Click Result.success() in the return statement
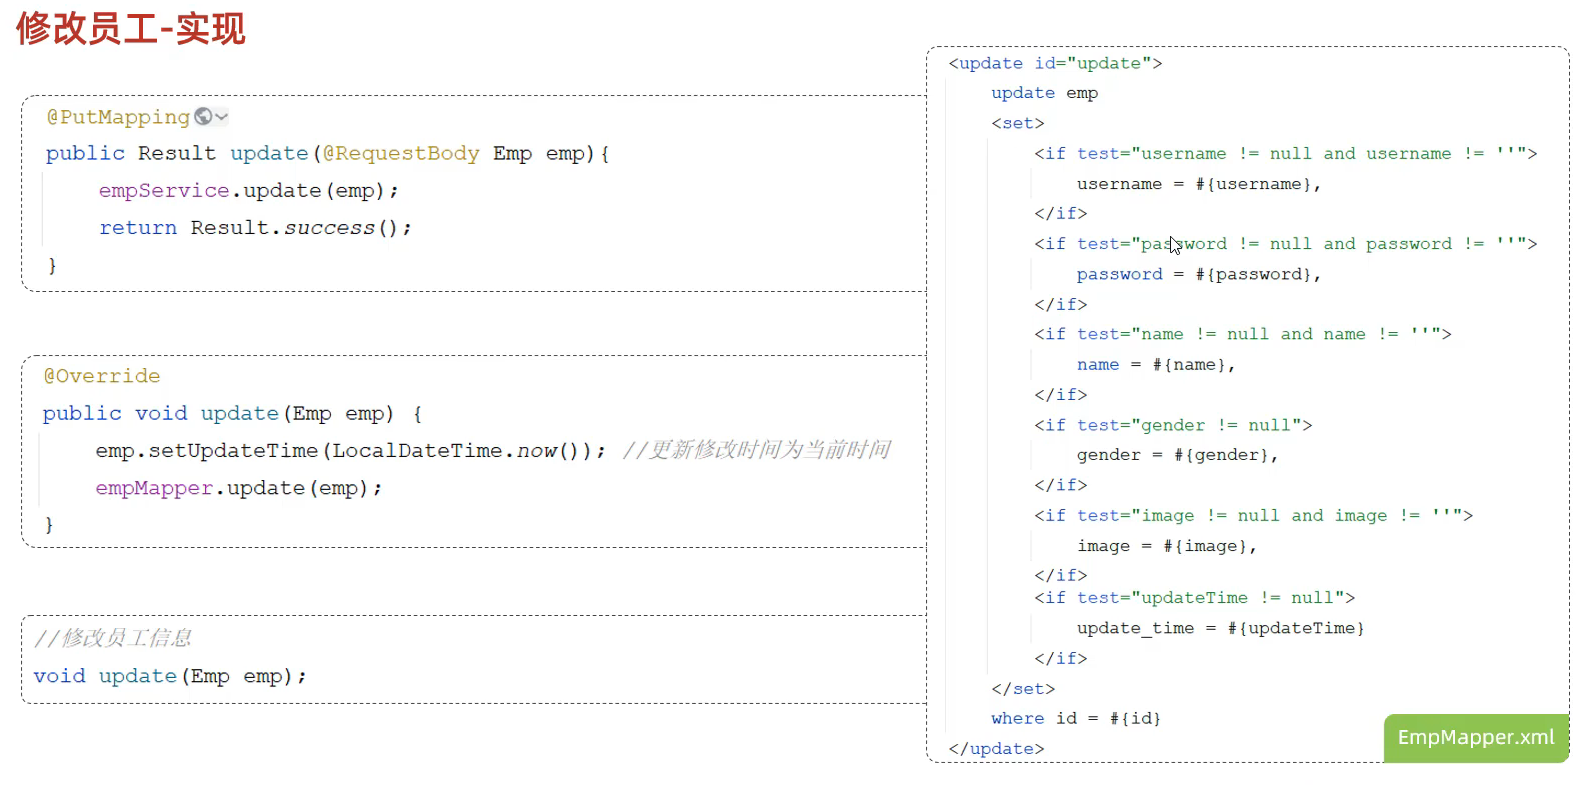Image resolution: width=1593 pixels, height=785 pixels. click(300, 228)
